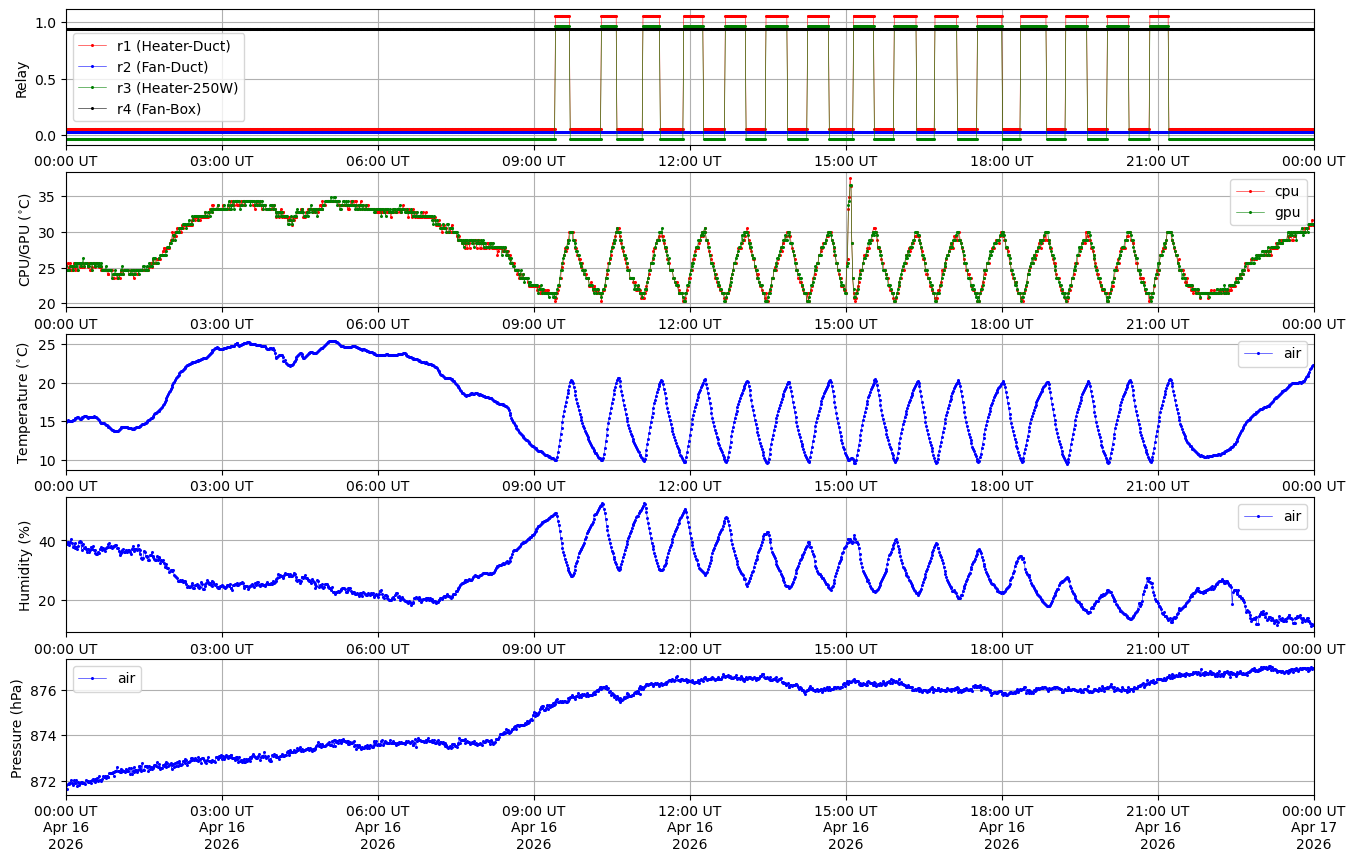
Task: Select the r4 (Fan-Box) legend entry
Action: coord(158,108)
